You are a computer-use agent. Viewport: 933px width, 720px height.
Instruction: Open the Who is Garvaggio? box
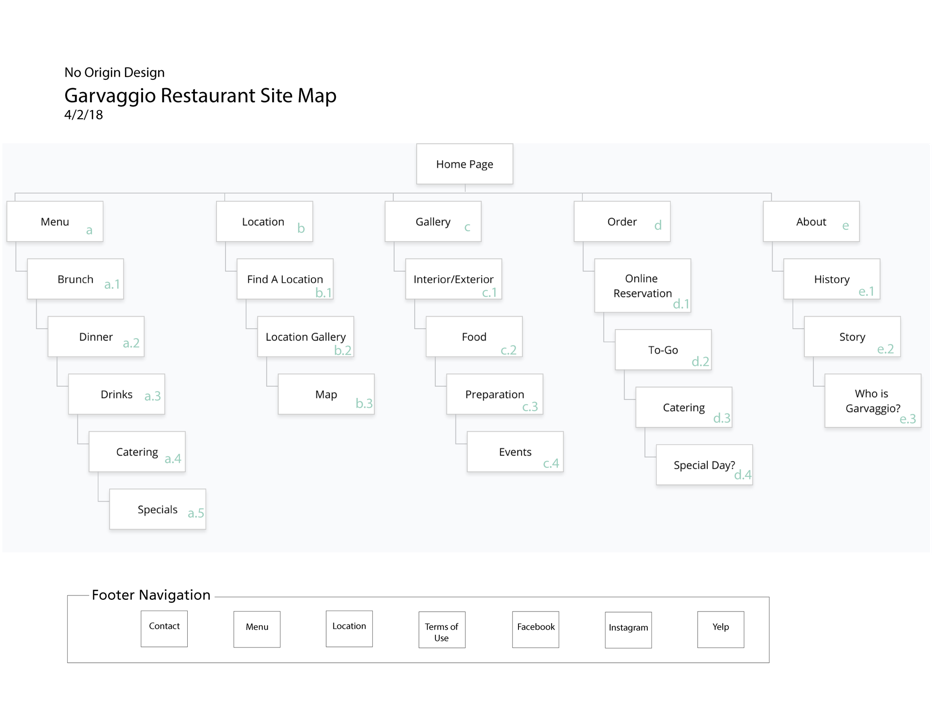click(872, 401)
